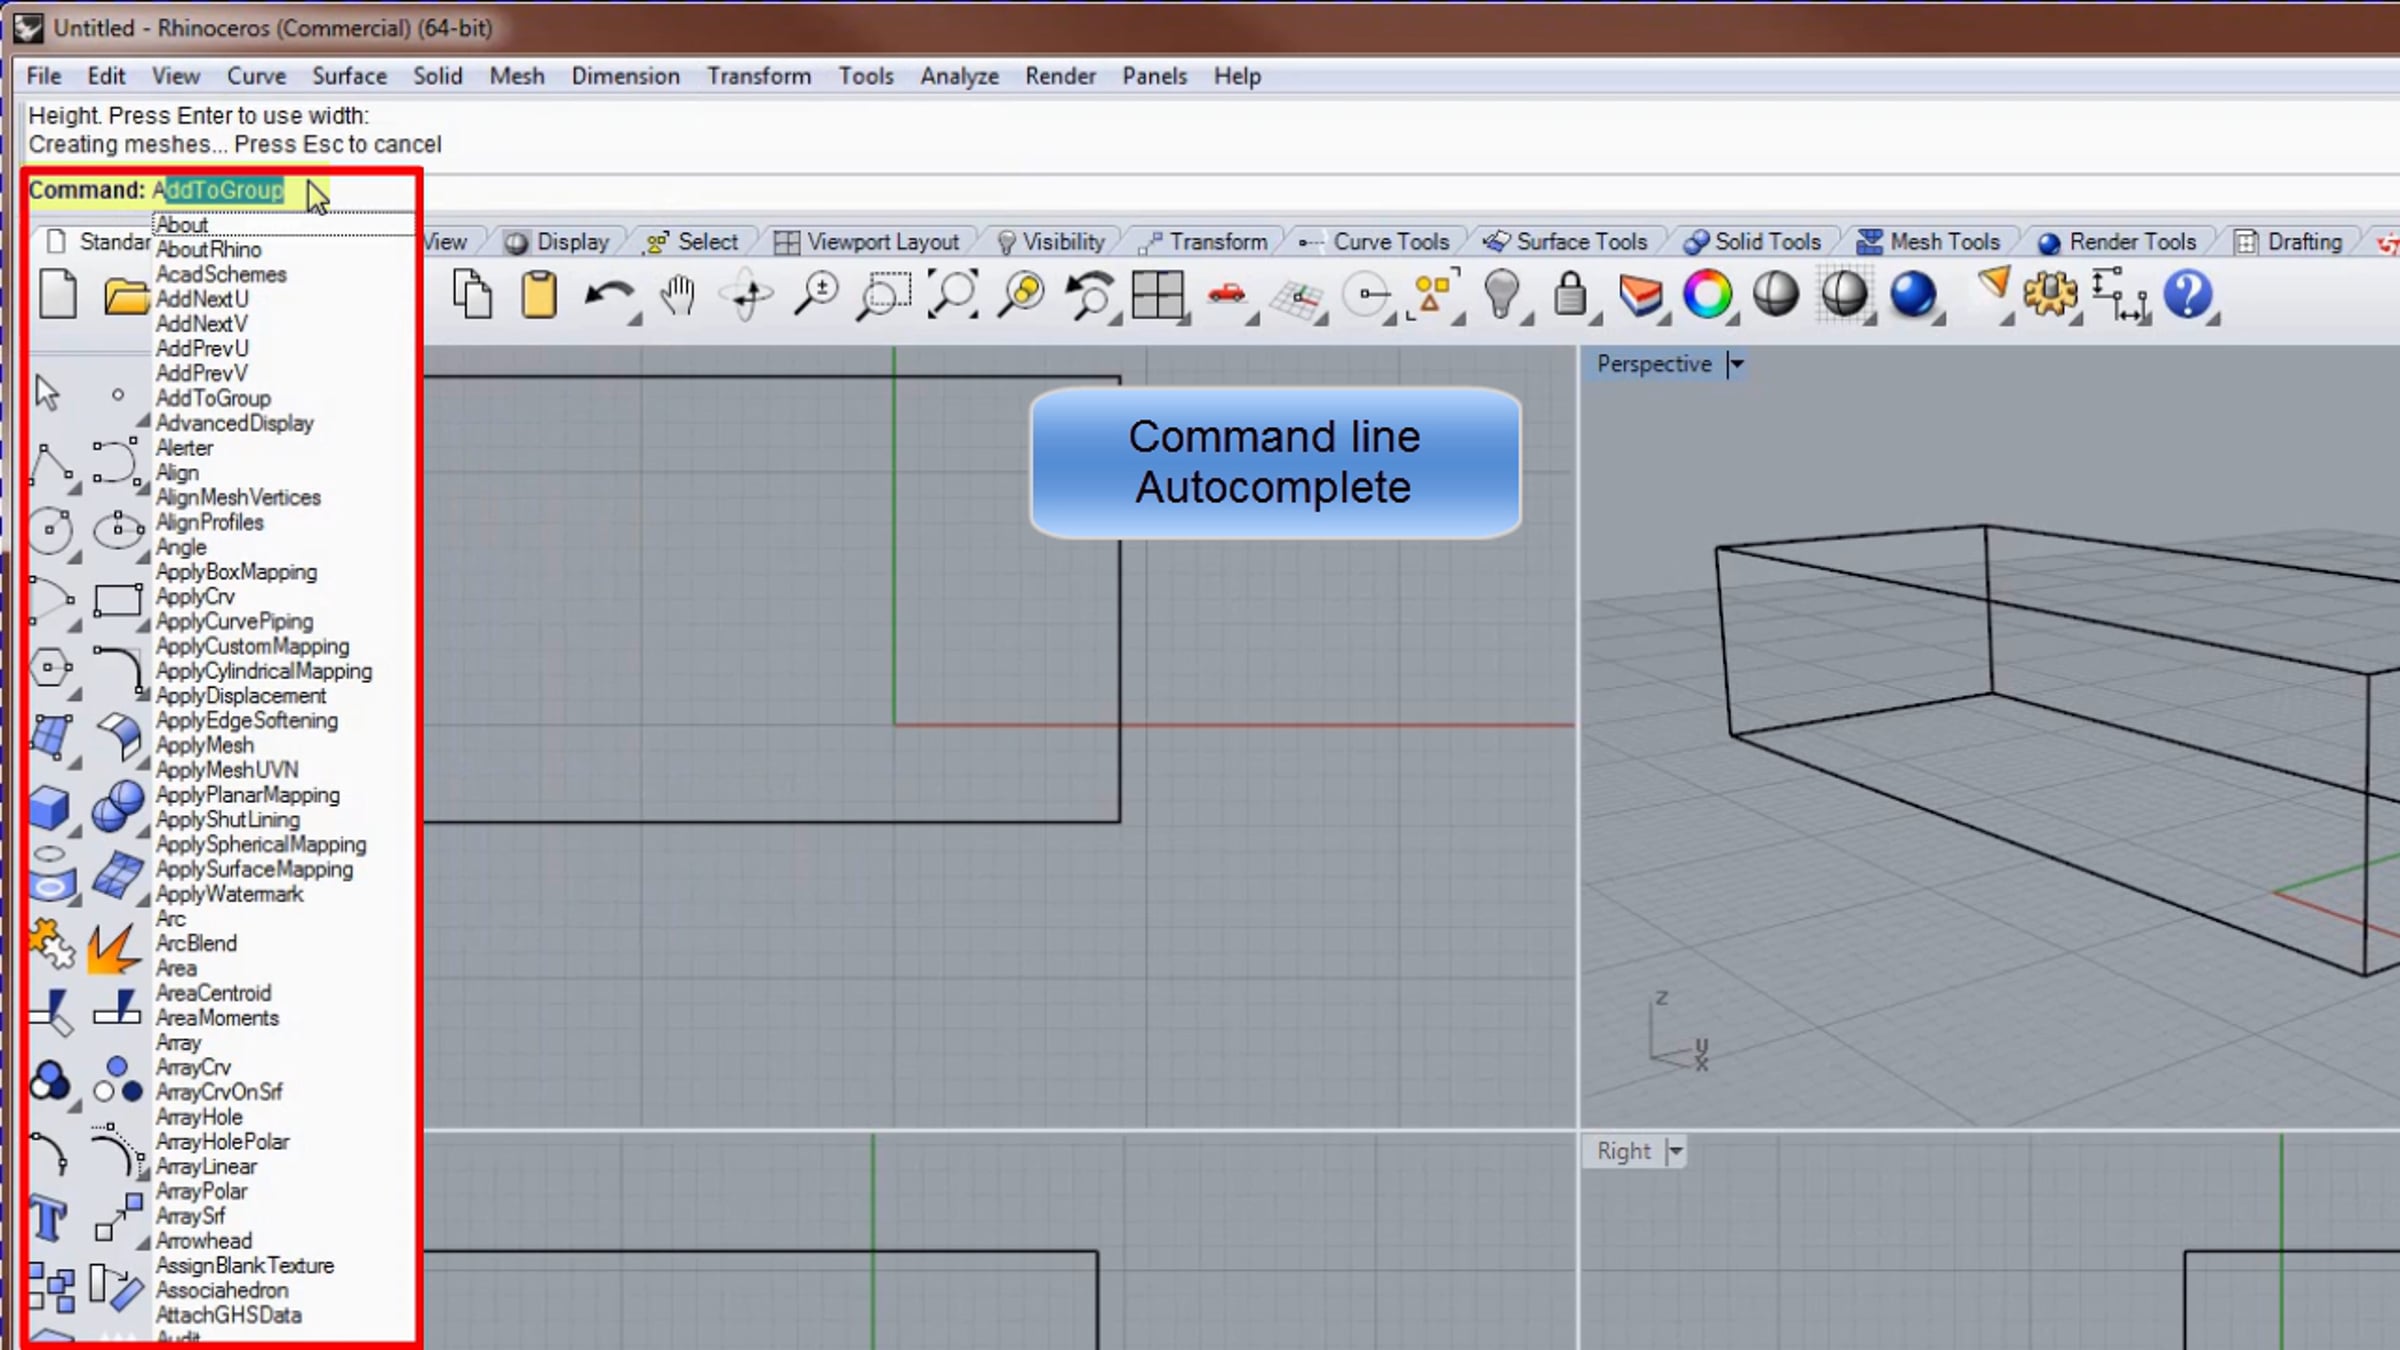2400x1350 pixels.
Task: Open the File menu
Action: (44, 76)
